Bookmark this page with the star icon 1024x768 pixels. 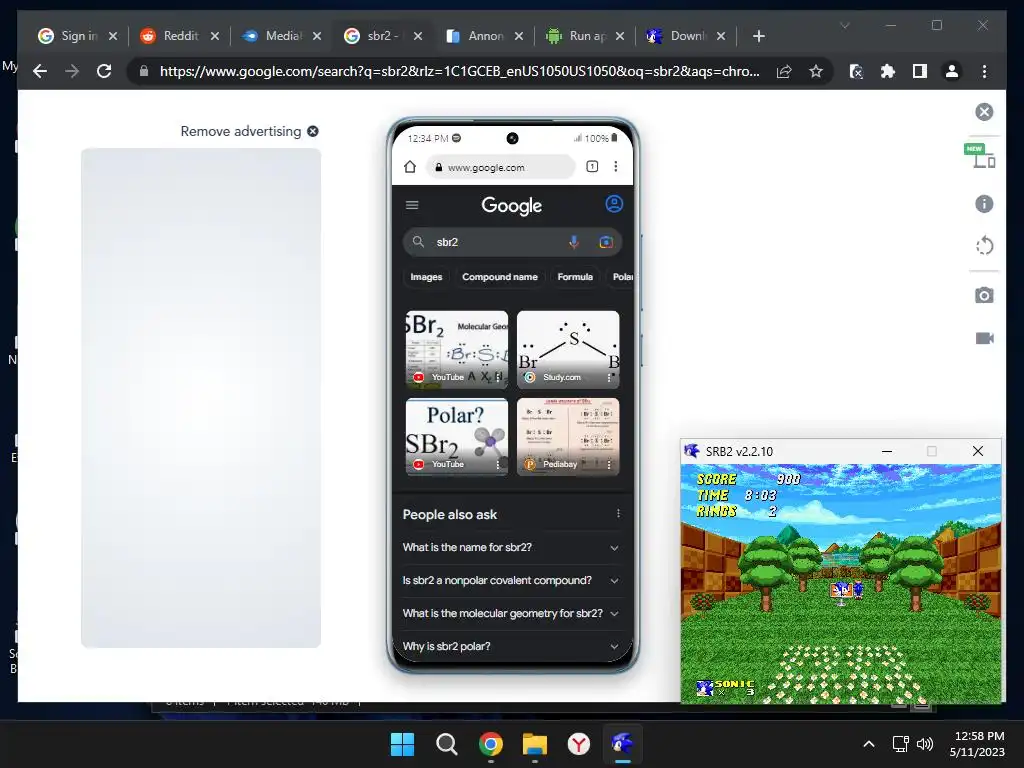click(x=816, y=71)
